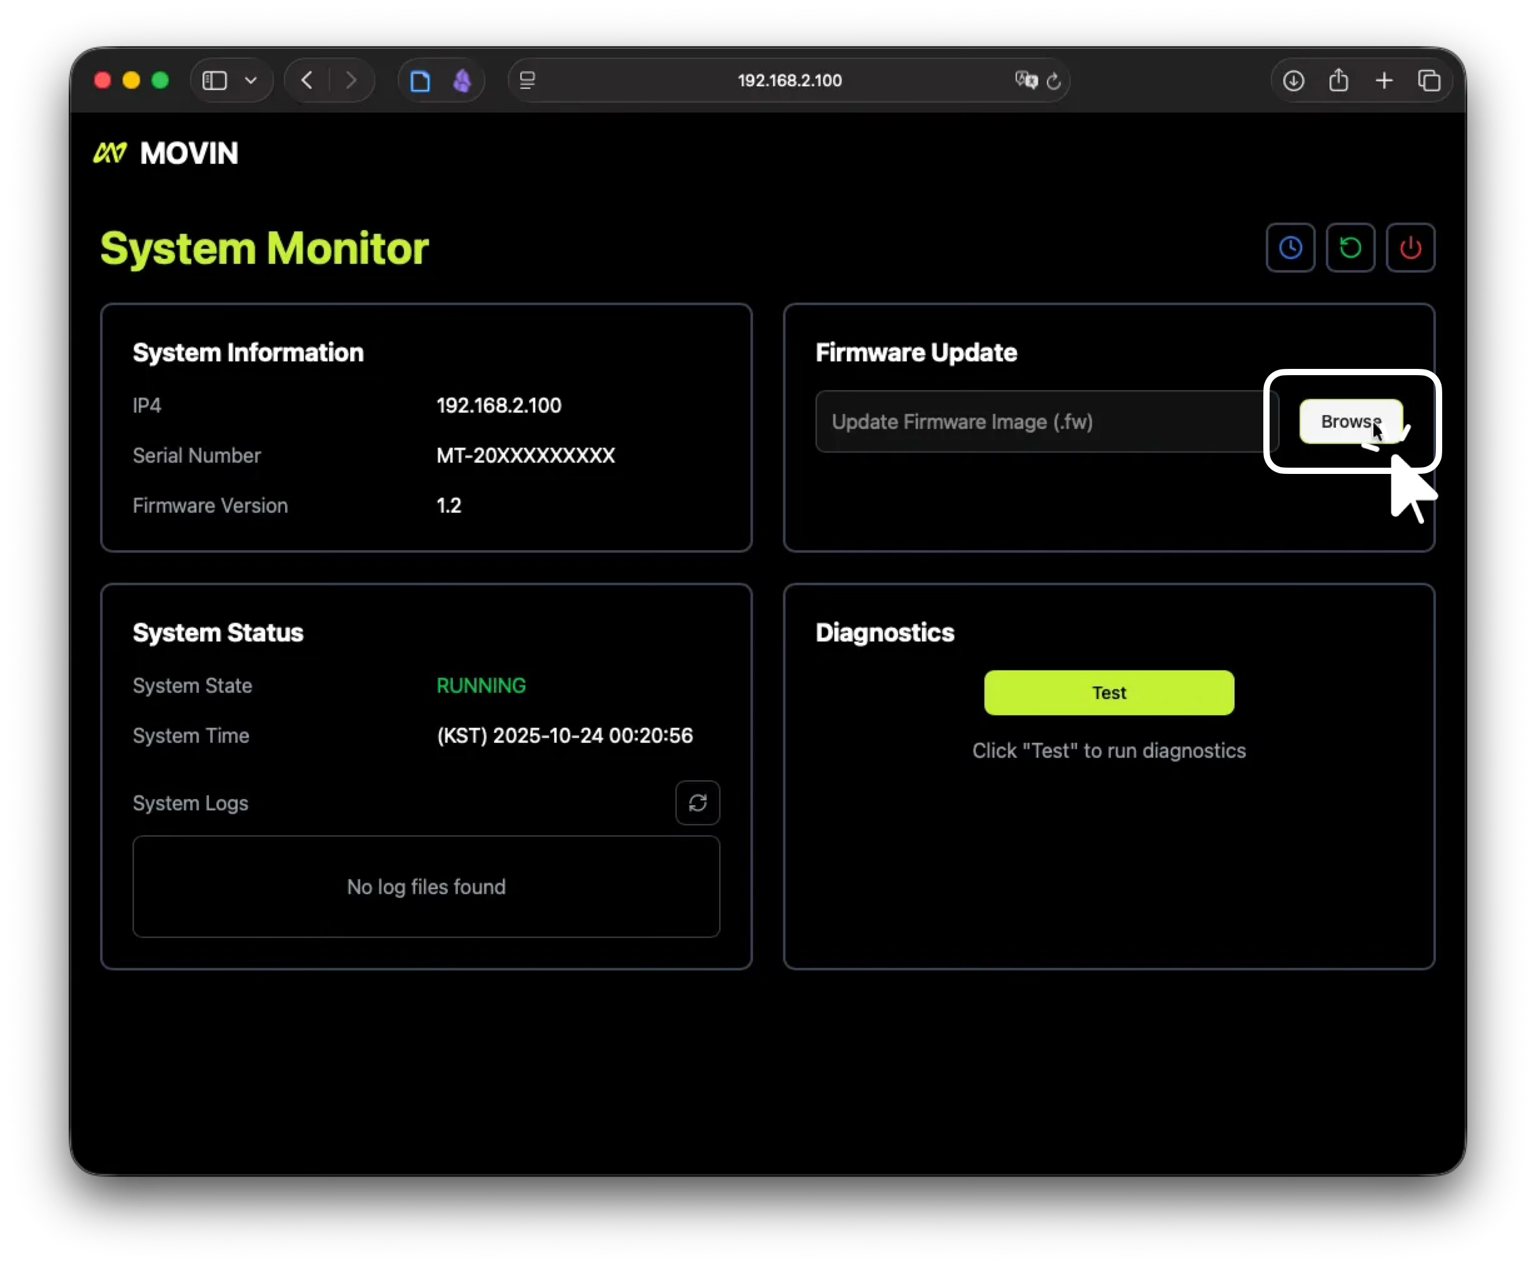Click the translate icon in address bar
This screenshot has width=1536, height=1268.
[1025, 81]
